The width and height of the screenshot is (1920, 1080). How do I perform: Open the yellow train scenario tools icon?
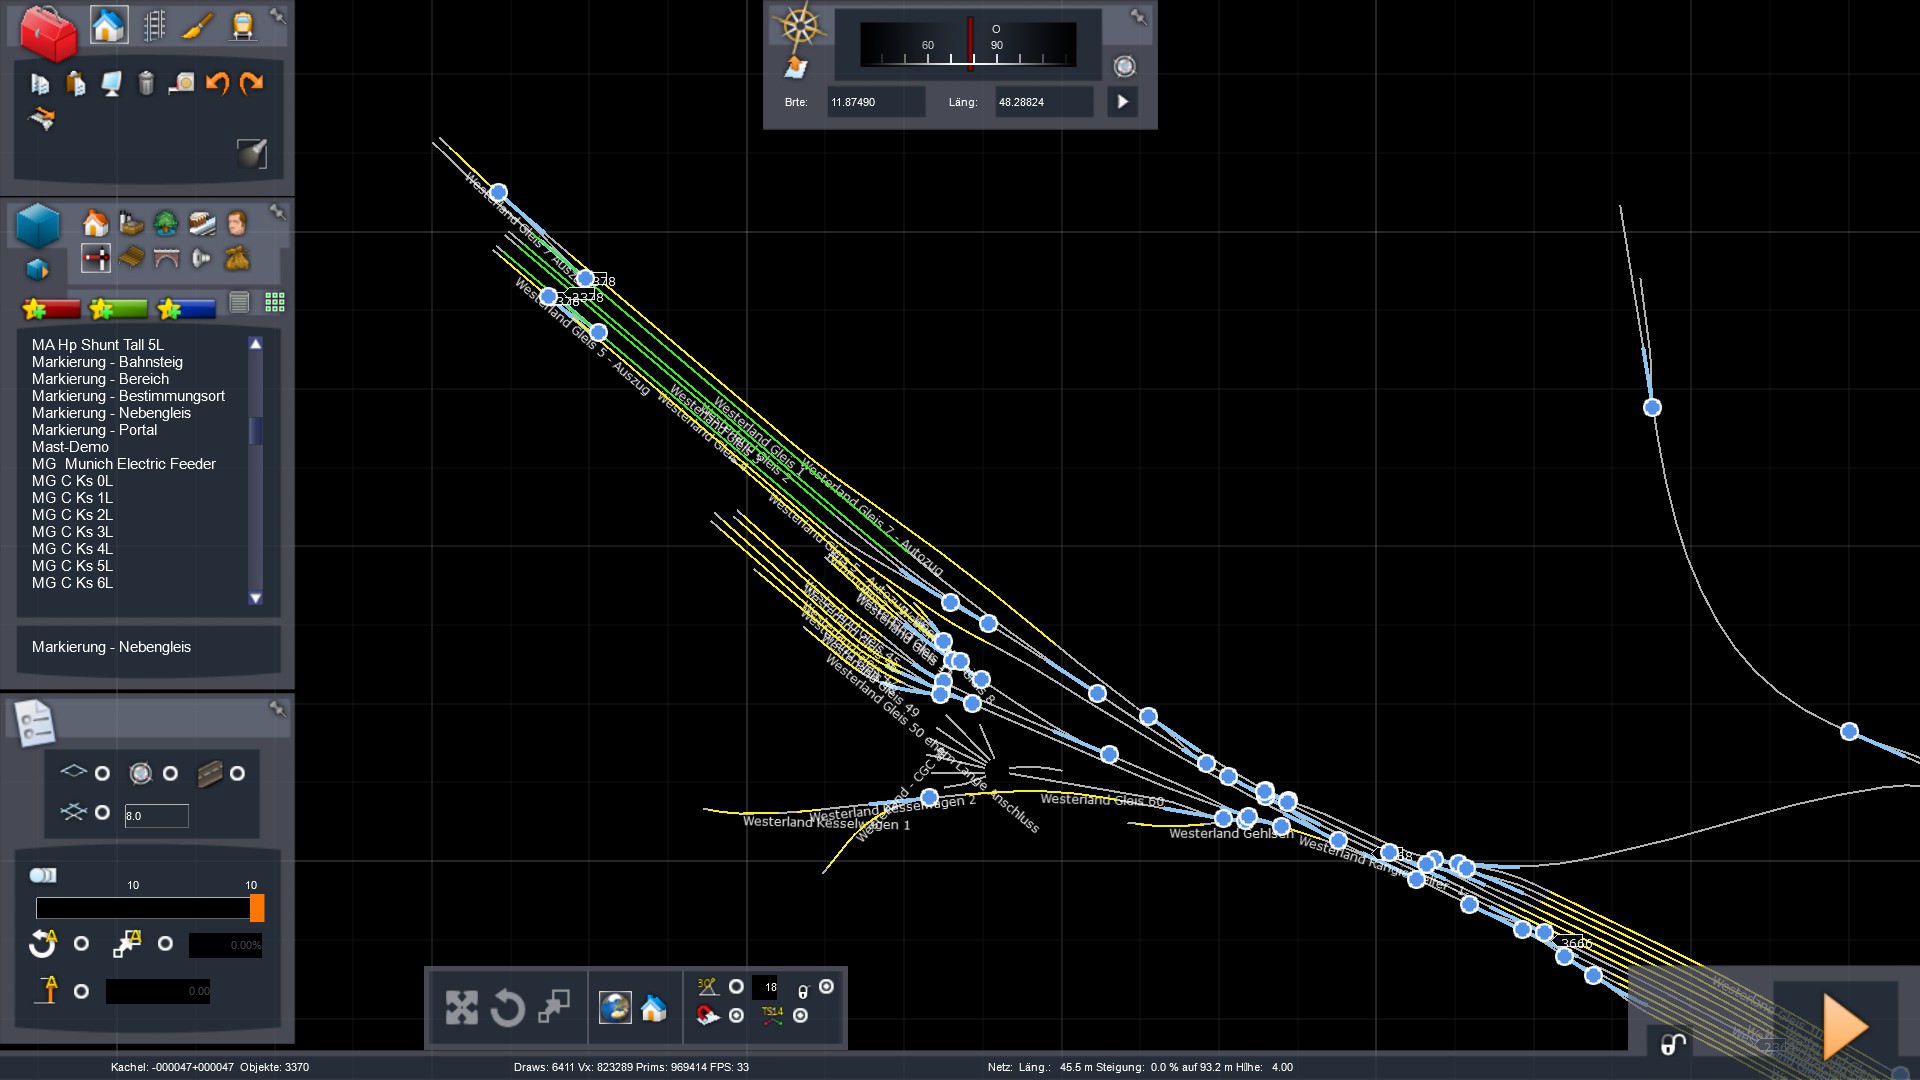242,26
